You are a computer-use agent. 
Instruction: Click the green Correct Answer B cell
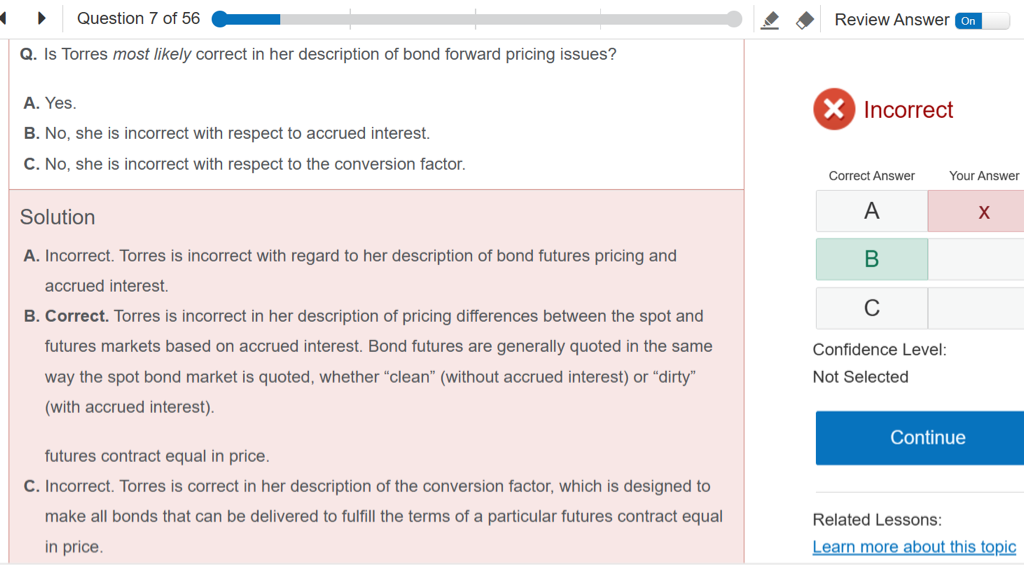coord(871,259)
